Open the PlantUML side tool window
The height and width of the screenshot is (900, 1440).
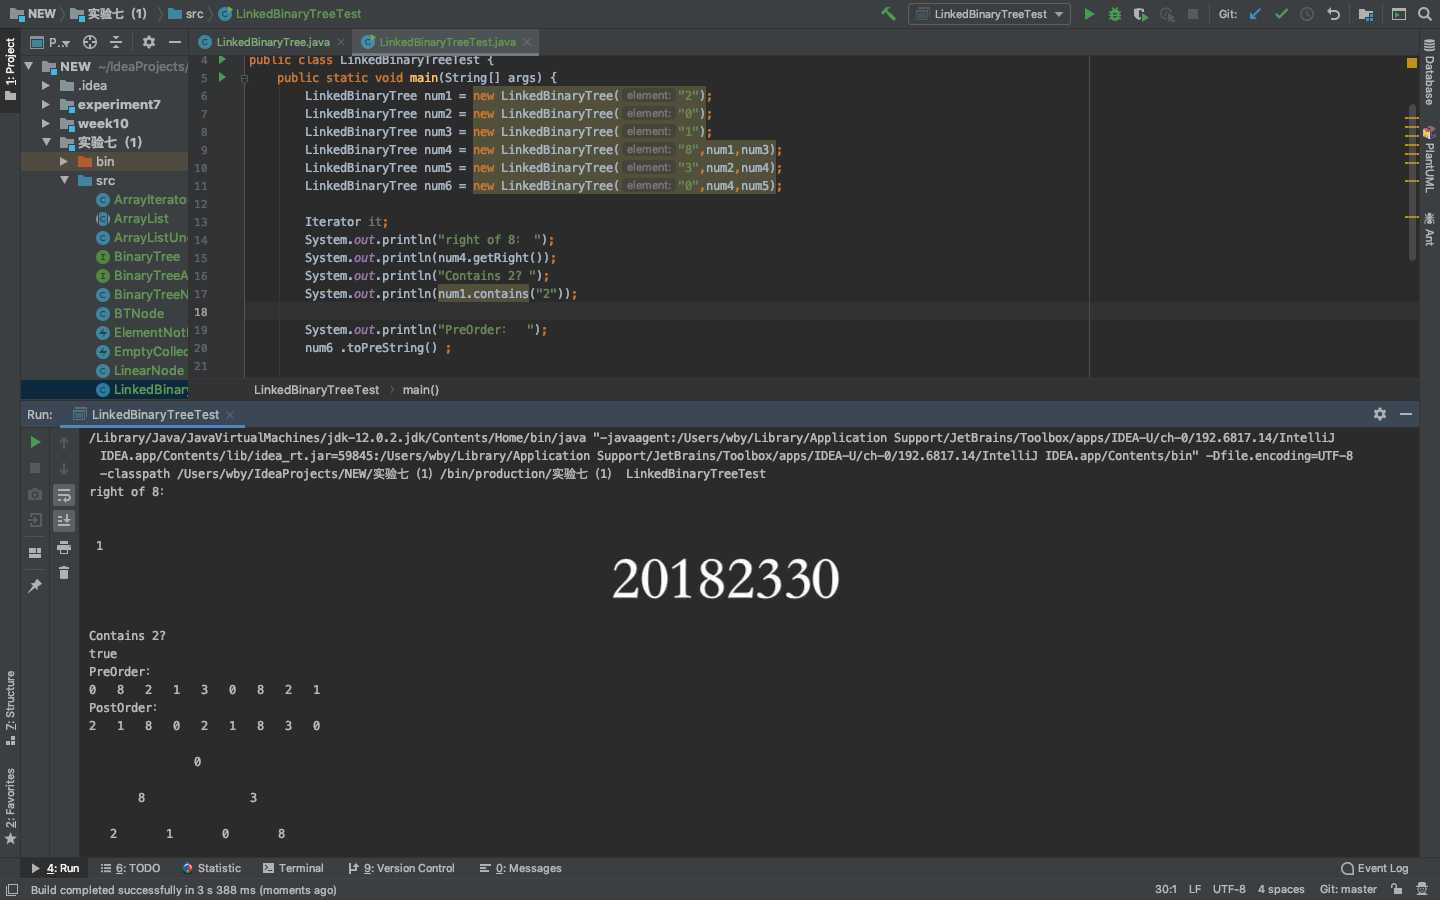(x=1429, y=160)
